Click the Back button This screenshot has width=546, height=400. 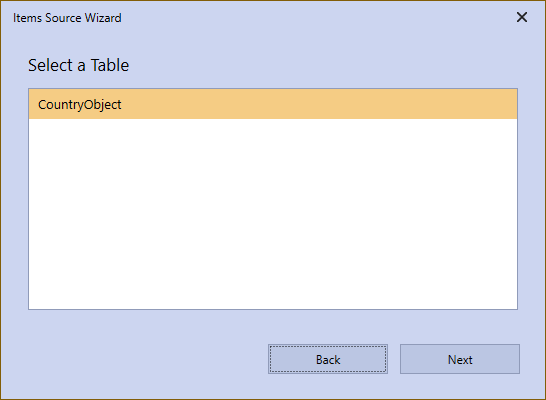point(328,359)
